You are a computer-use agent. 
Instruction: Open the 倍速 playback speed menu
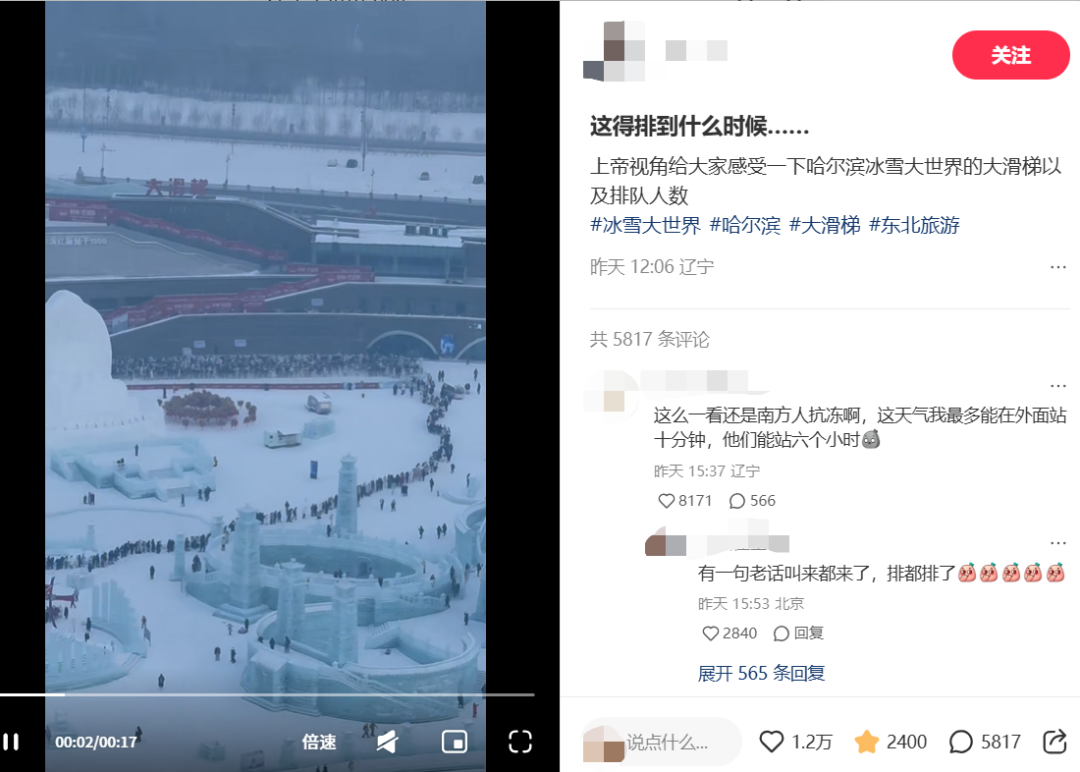pos(319,742)
